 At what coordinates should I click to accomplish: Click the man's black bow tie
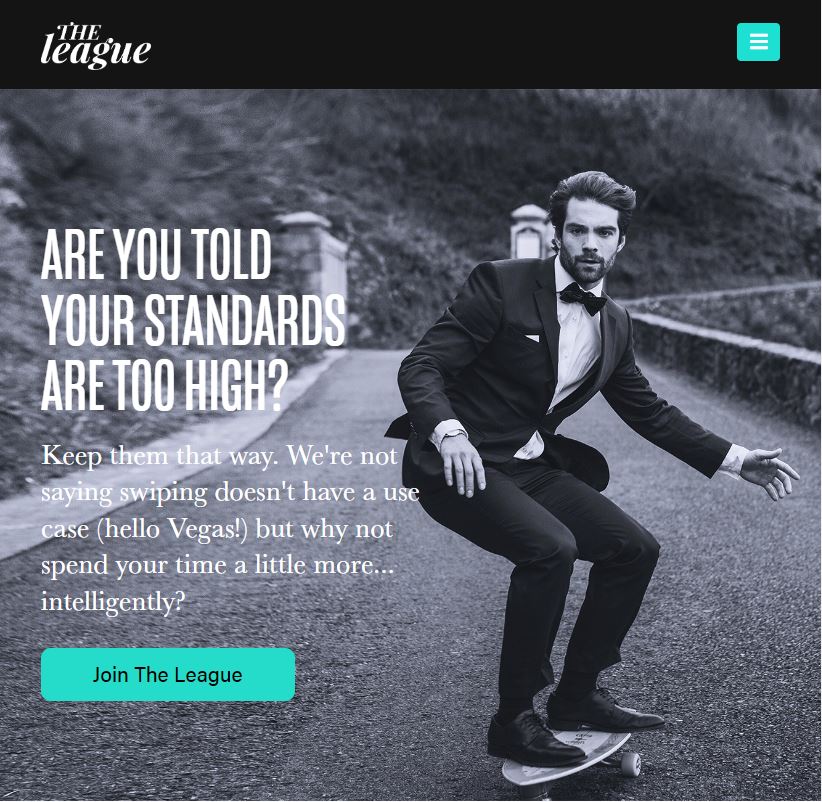point(582,299)
